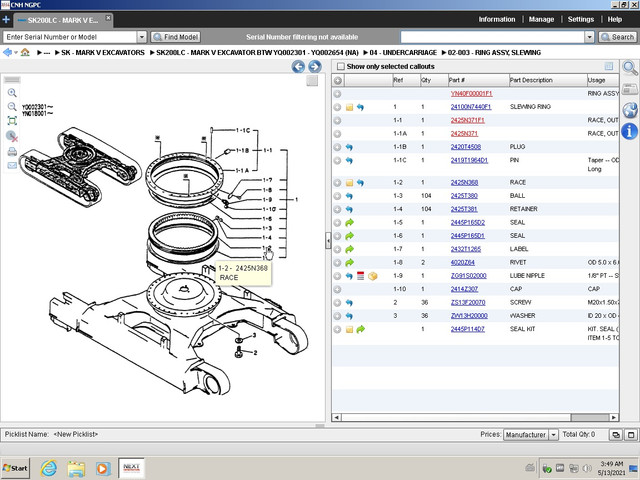Open part number 24100N7440F1 link
The image size is (640, 480).
pos(471,107)
